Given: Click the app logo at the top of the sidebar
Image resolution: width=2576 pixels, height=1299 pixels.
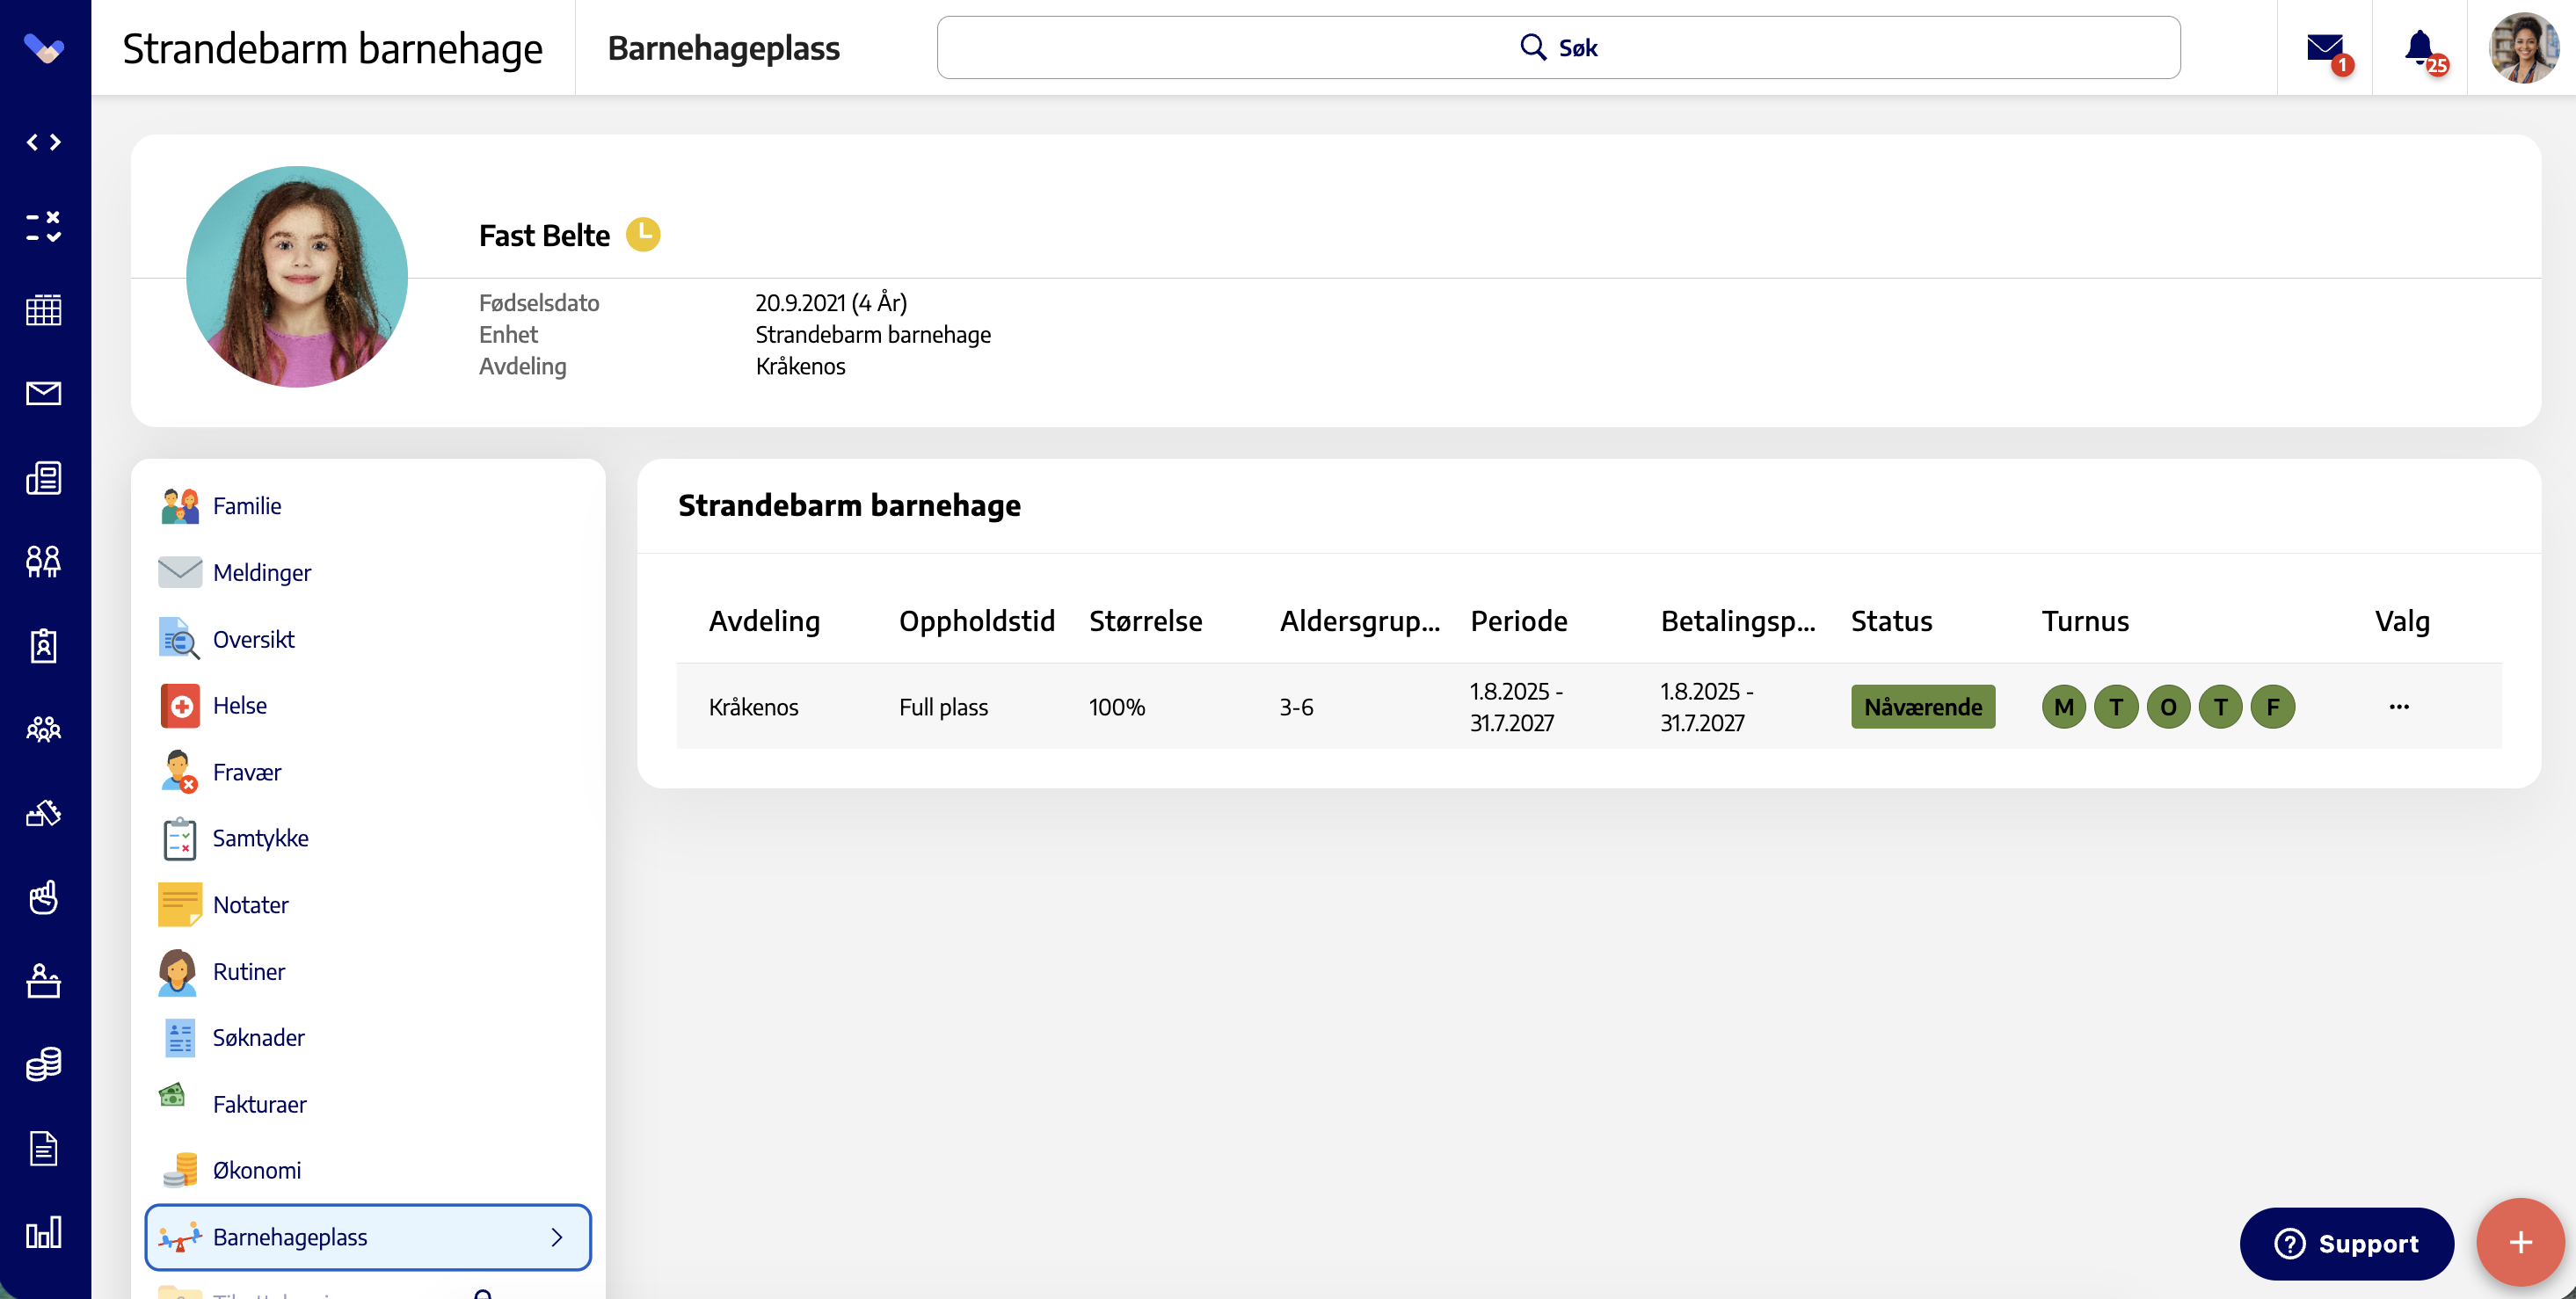Looking at the screenshot, I should pyautogui.click(x=44, y=47).
